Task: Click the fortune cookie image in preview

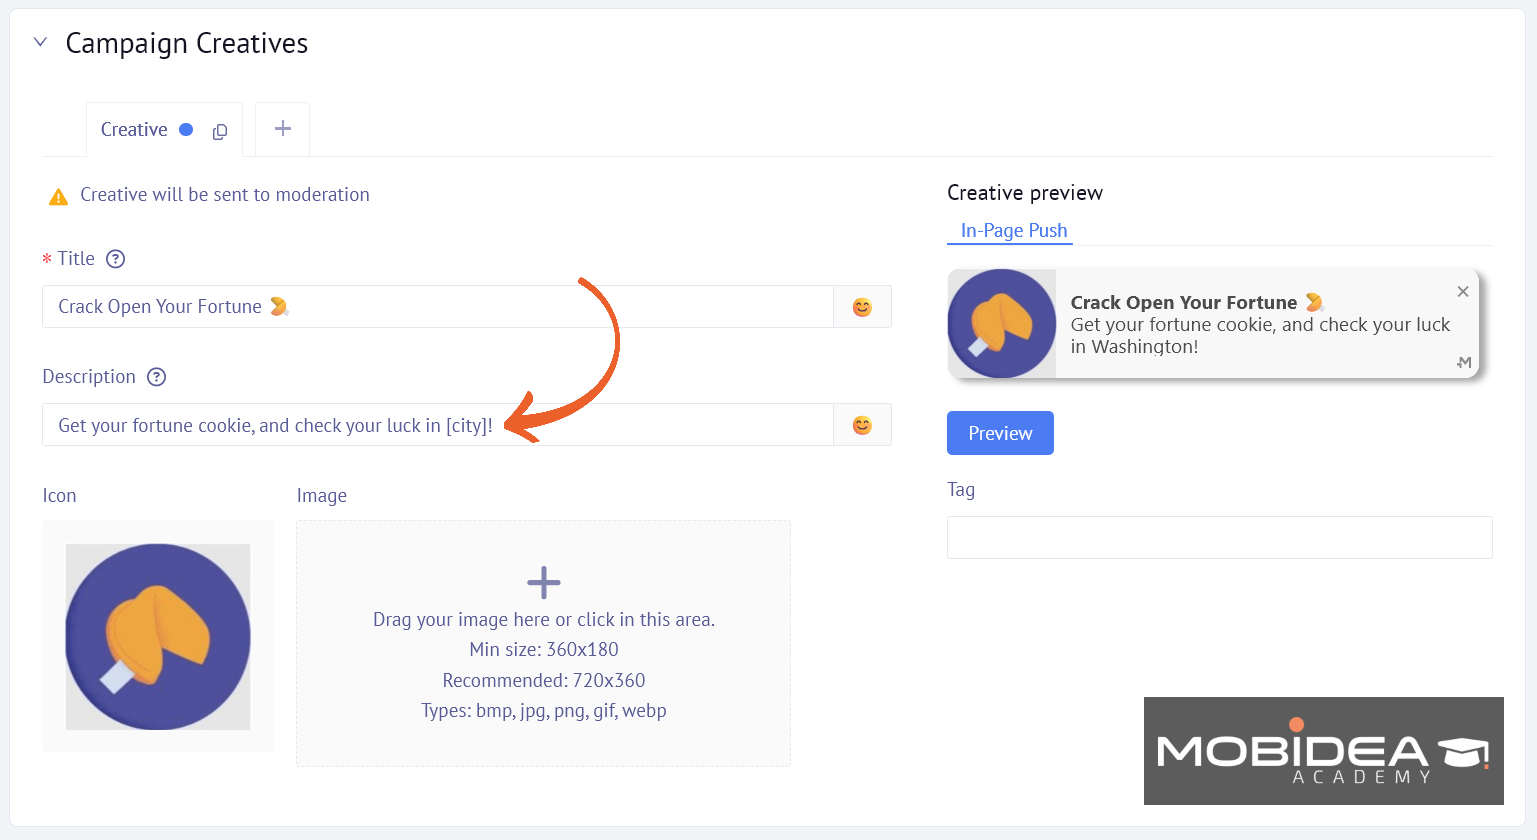Action: pos(1002,323)
